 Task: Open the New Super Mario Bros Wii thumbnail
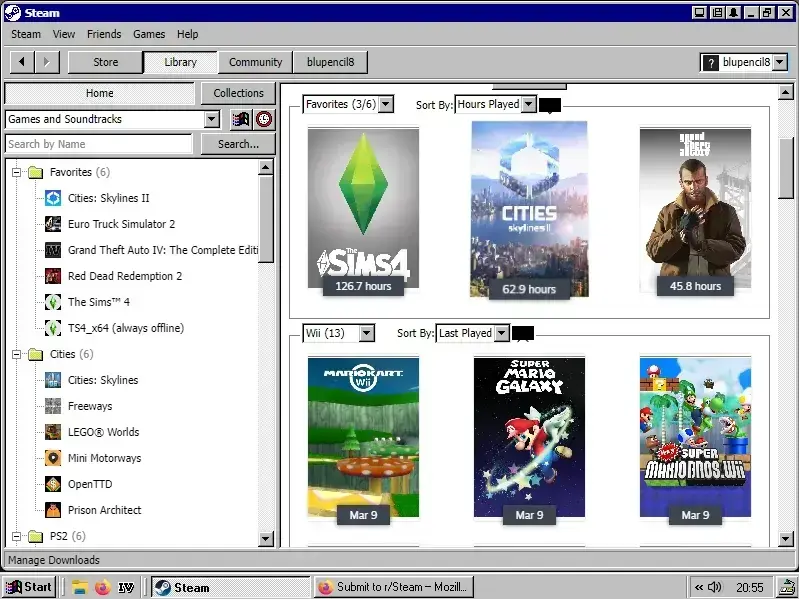pyautogui.click(x=695, y=437)
